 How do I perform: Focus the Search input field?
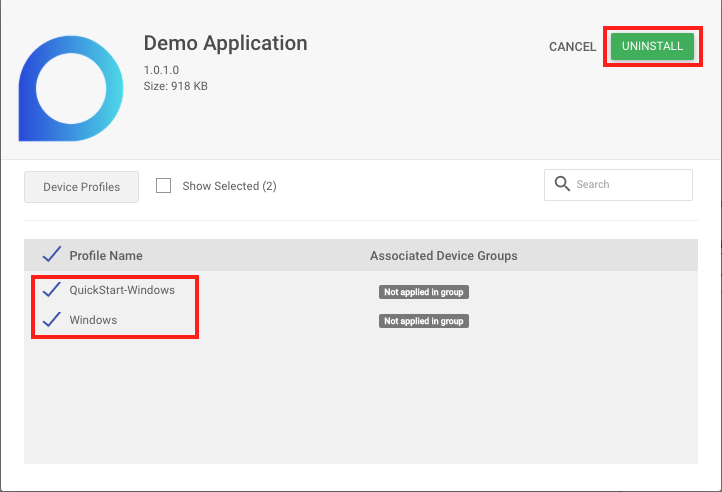click(x=618, y=185)
